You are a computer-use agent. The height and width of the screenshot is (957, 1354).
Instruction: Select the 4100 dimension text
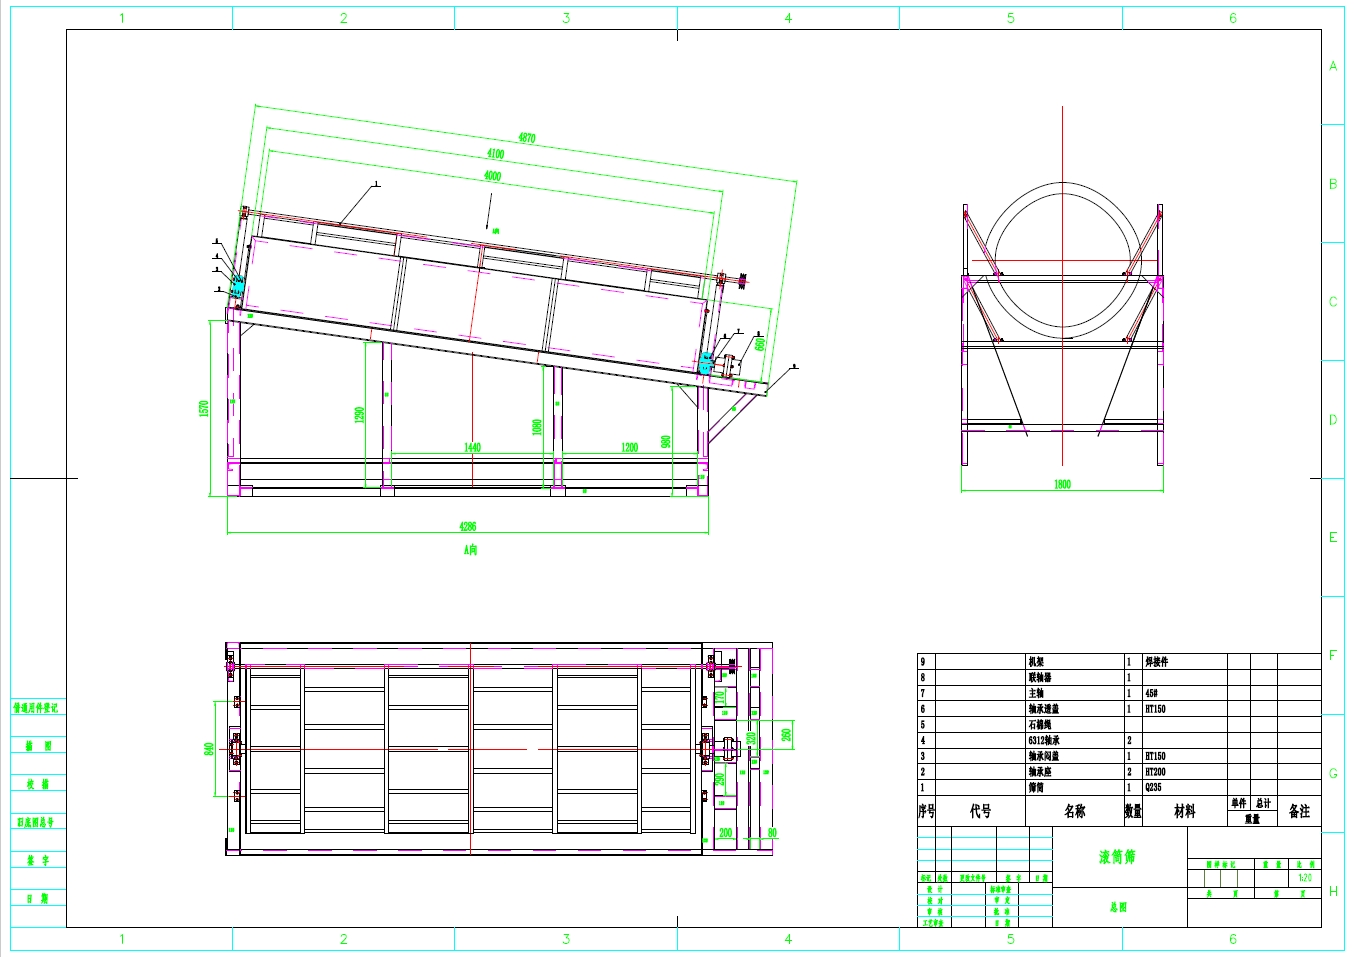pyautogui.click(x=496, y=154)
